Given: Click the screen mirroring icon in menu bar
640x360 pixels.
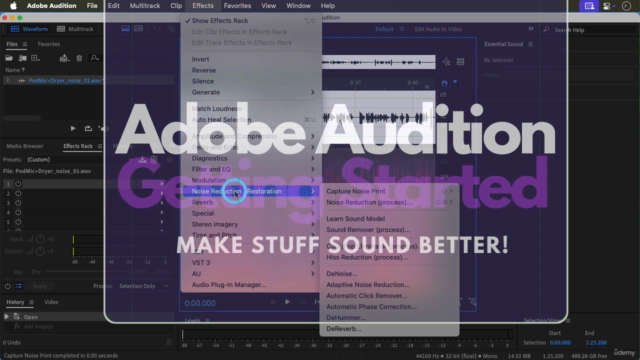Looking at the screenshot, I should 589,6.
